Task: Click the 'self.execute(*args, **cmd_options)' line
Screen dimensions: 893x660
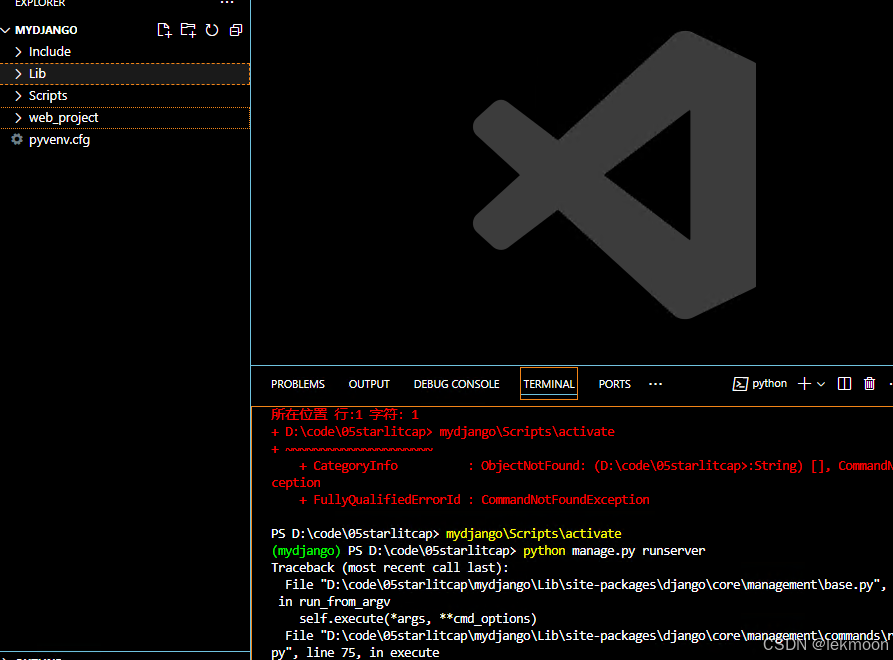Action: click(418, 619)
